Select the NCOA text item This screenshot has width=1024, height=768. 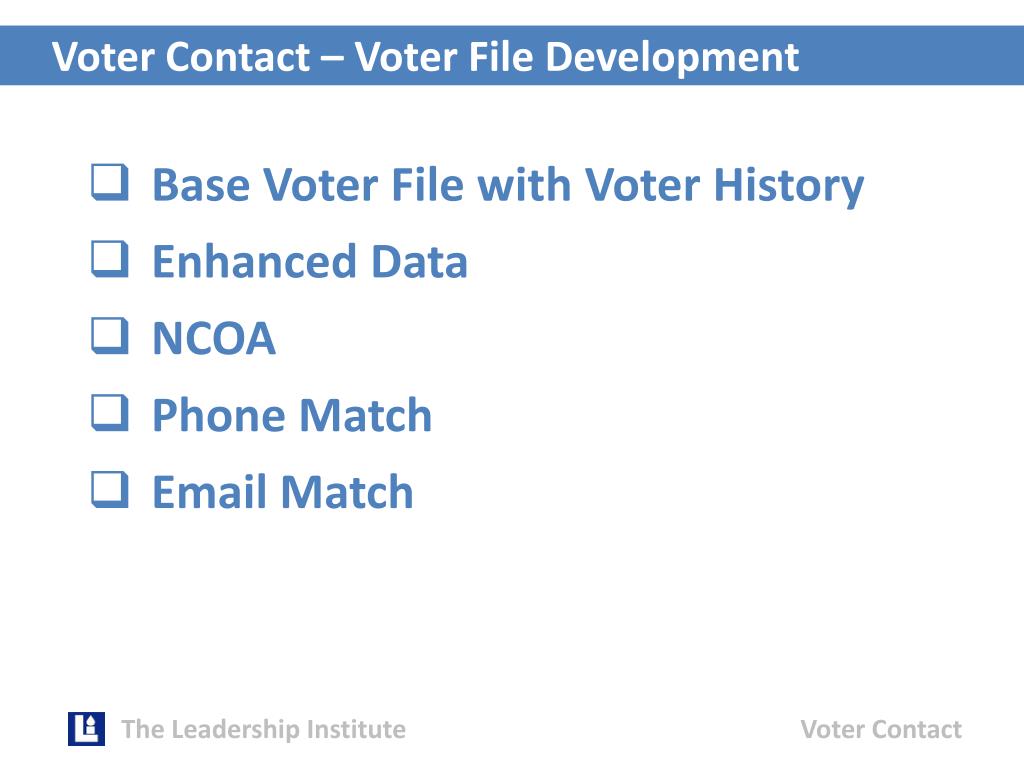pyautogui.click(x=214, y=338)
